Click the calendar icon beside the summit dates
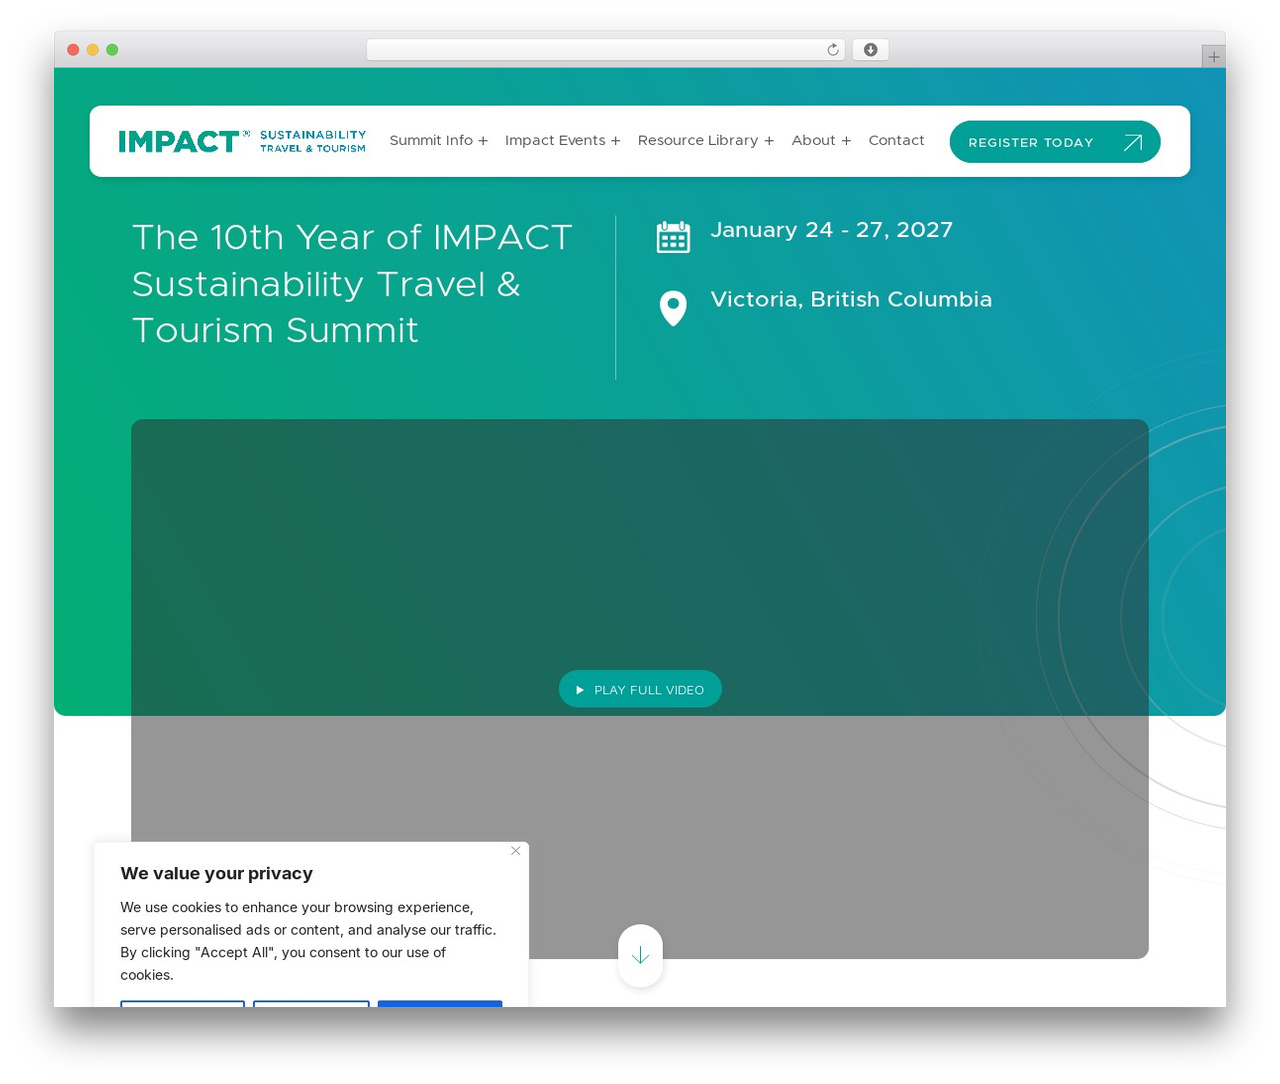This screenshot has height=1084, width=1280. 673,237
